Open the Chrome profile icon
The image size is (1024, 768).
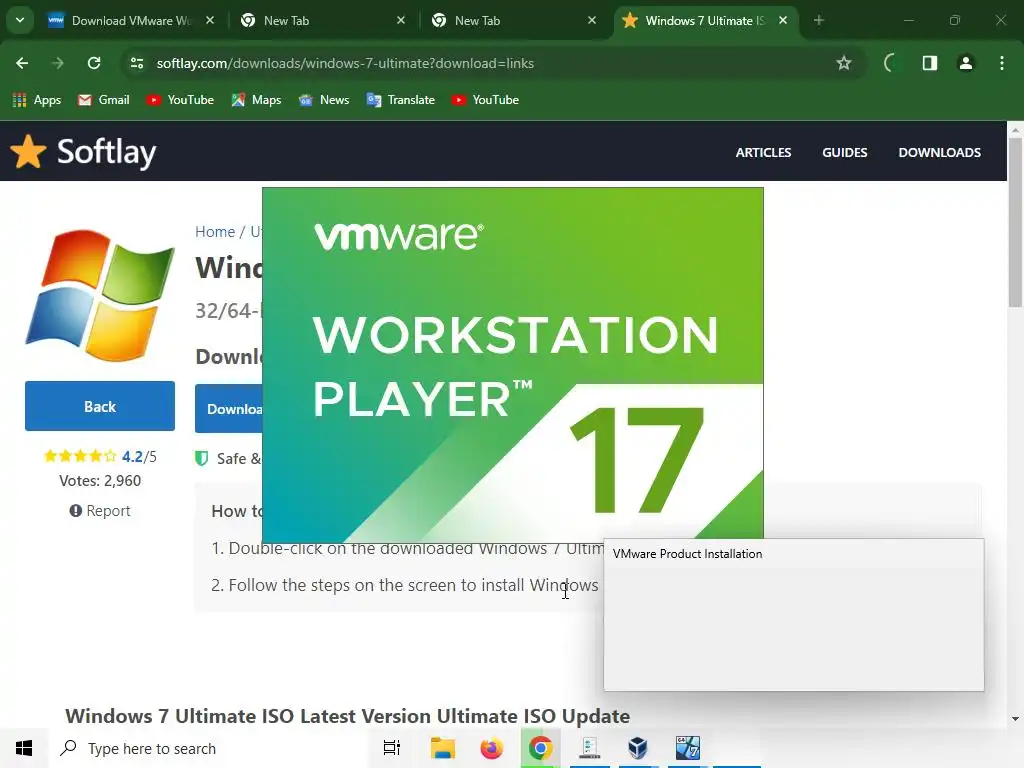(966, 63)
